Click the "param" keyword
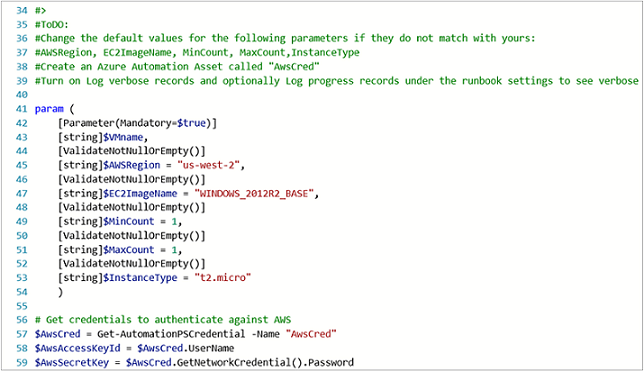The image size is (644, 371). tap(49, 109)
